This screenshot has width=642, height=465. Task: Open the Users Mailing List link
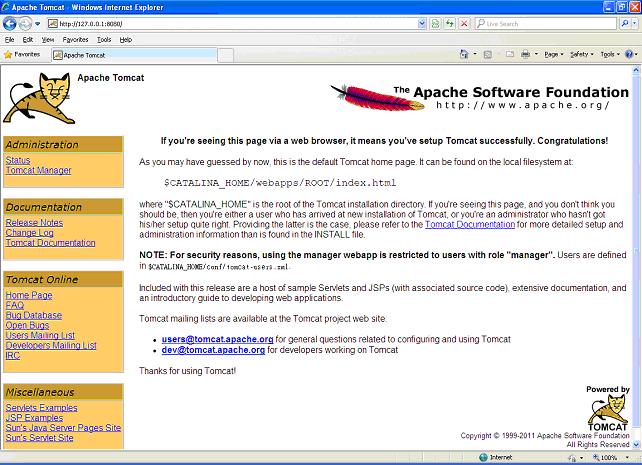[x=40, y=335]
